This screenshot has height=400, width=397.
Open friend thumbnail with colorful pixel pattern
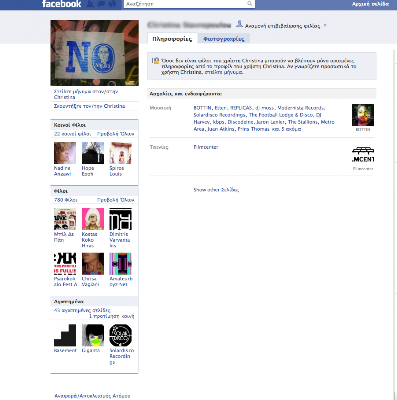[x=121, y=264]
